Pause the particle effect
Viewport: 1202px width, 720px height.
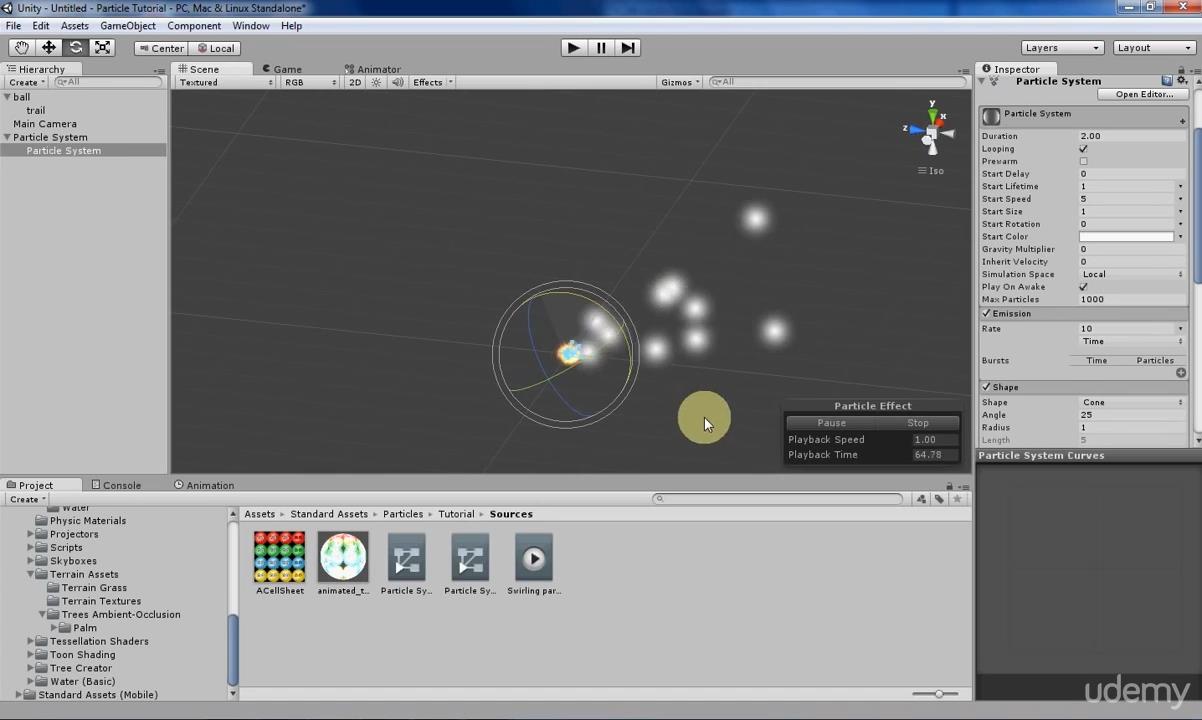(x=831, y=423)
